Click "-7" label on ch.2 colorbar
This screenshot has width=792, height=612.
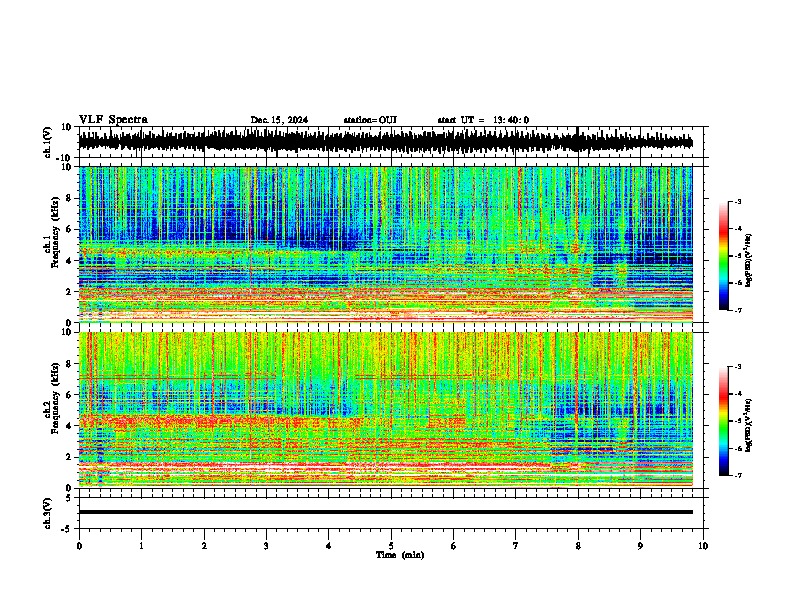[x=738, y=476]
